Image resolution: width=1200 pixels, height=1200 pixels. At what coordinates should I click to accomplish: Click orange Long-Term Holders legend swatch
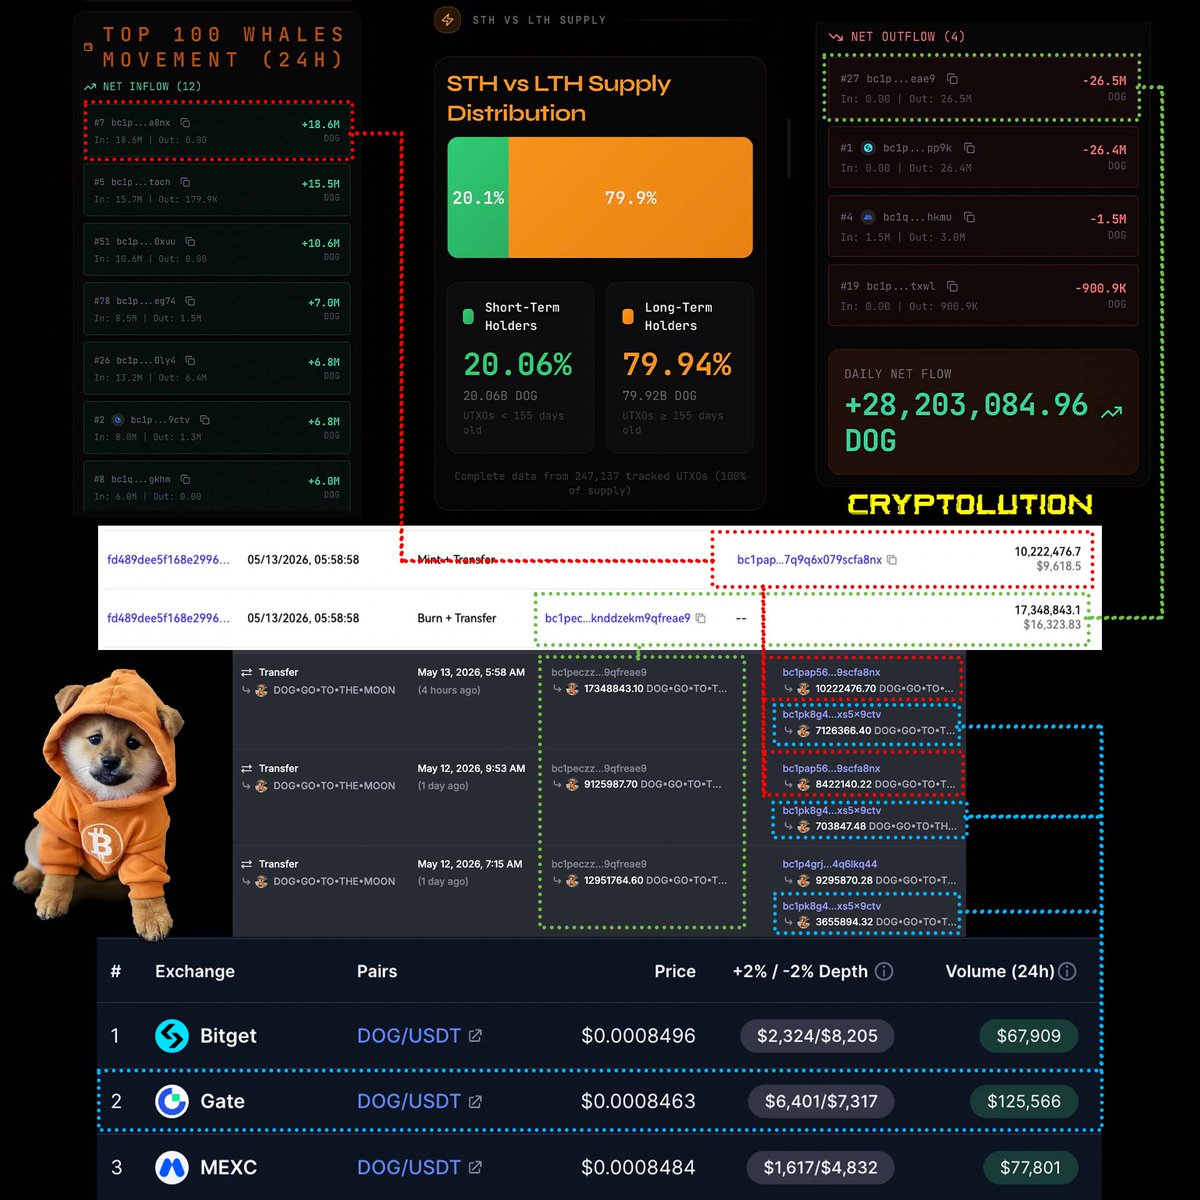[x=628, y=316]
